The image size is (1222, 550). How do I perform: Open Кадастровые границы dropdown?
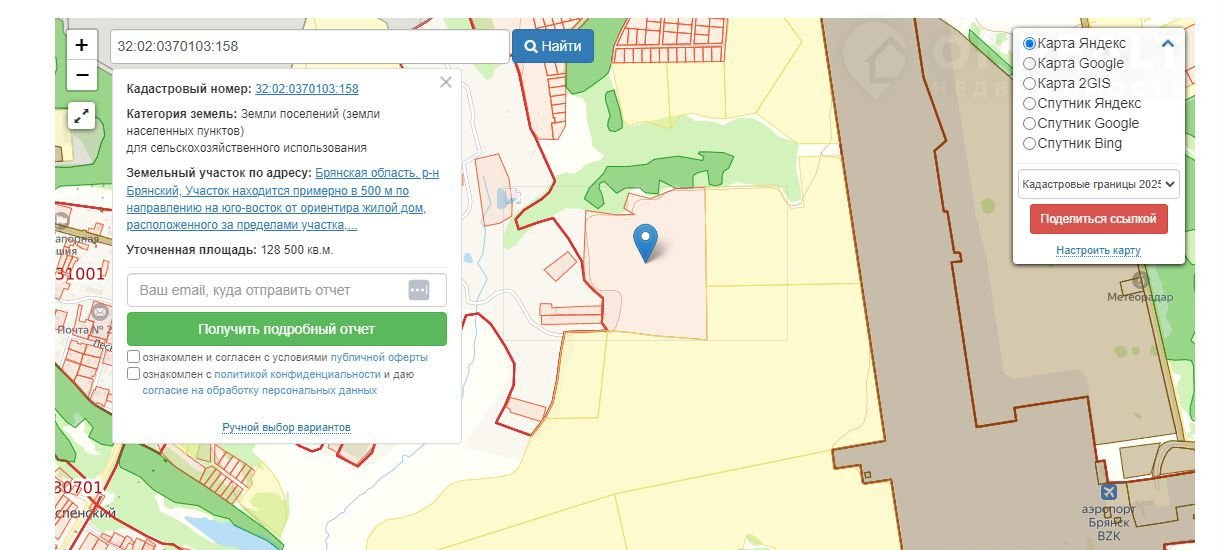[1099, 185]
